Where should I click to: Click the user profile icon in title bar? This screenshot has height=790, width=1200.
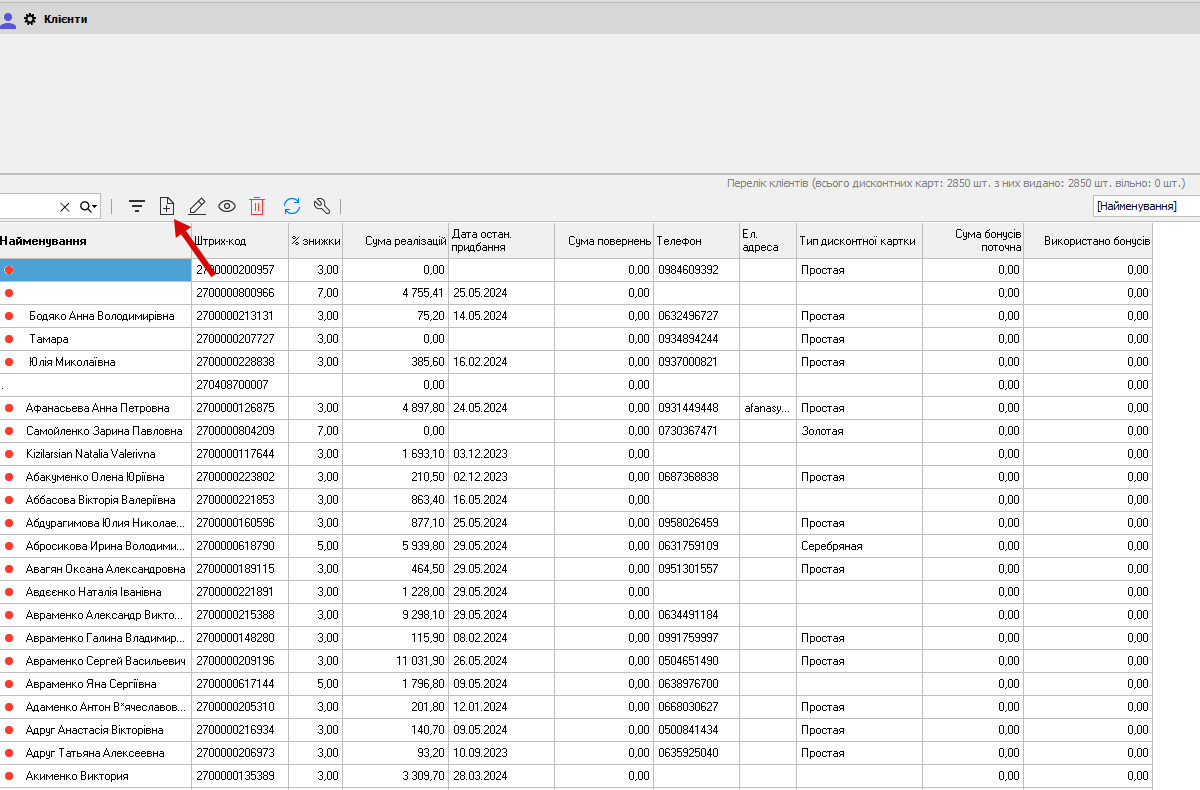8,19
